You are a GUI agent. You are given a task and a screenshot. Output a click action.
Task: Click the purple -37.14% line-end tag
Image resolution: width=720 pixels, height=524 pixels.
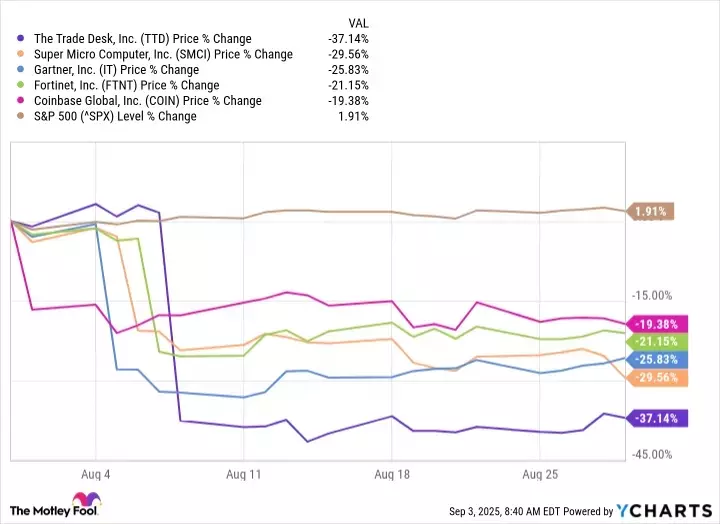(x=658, y=418)
